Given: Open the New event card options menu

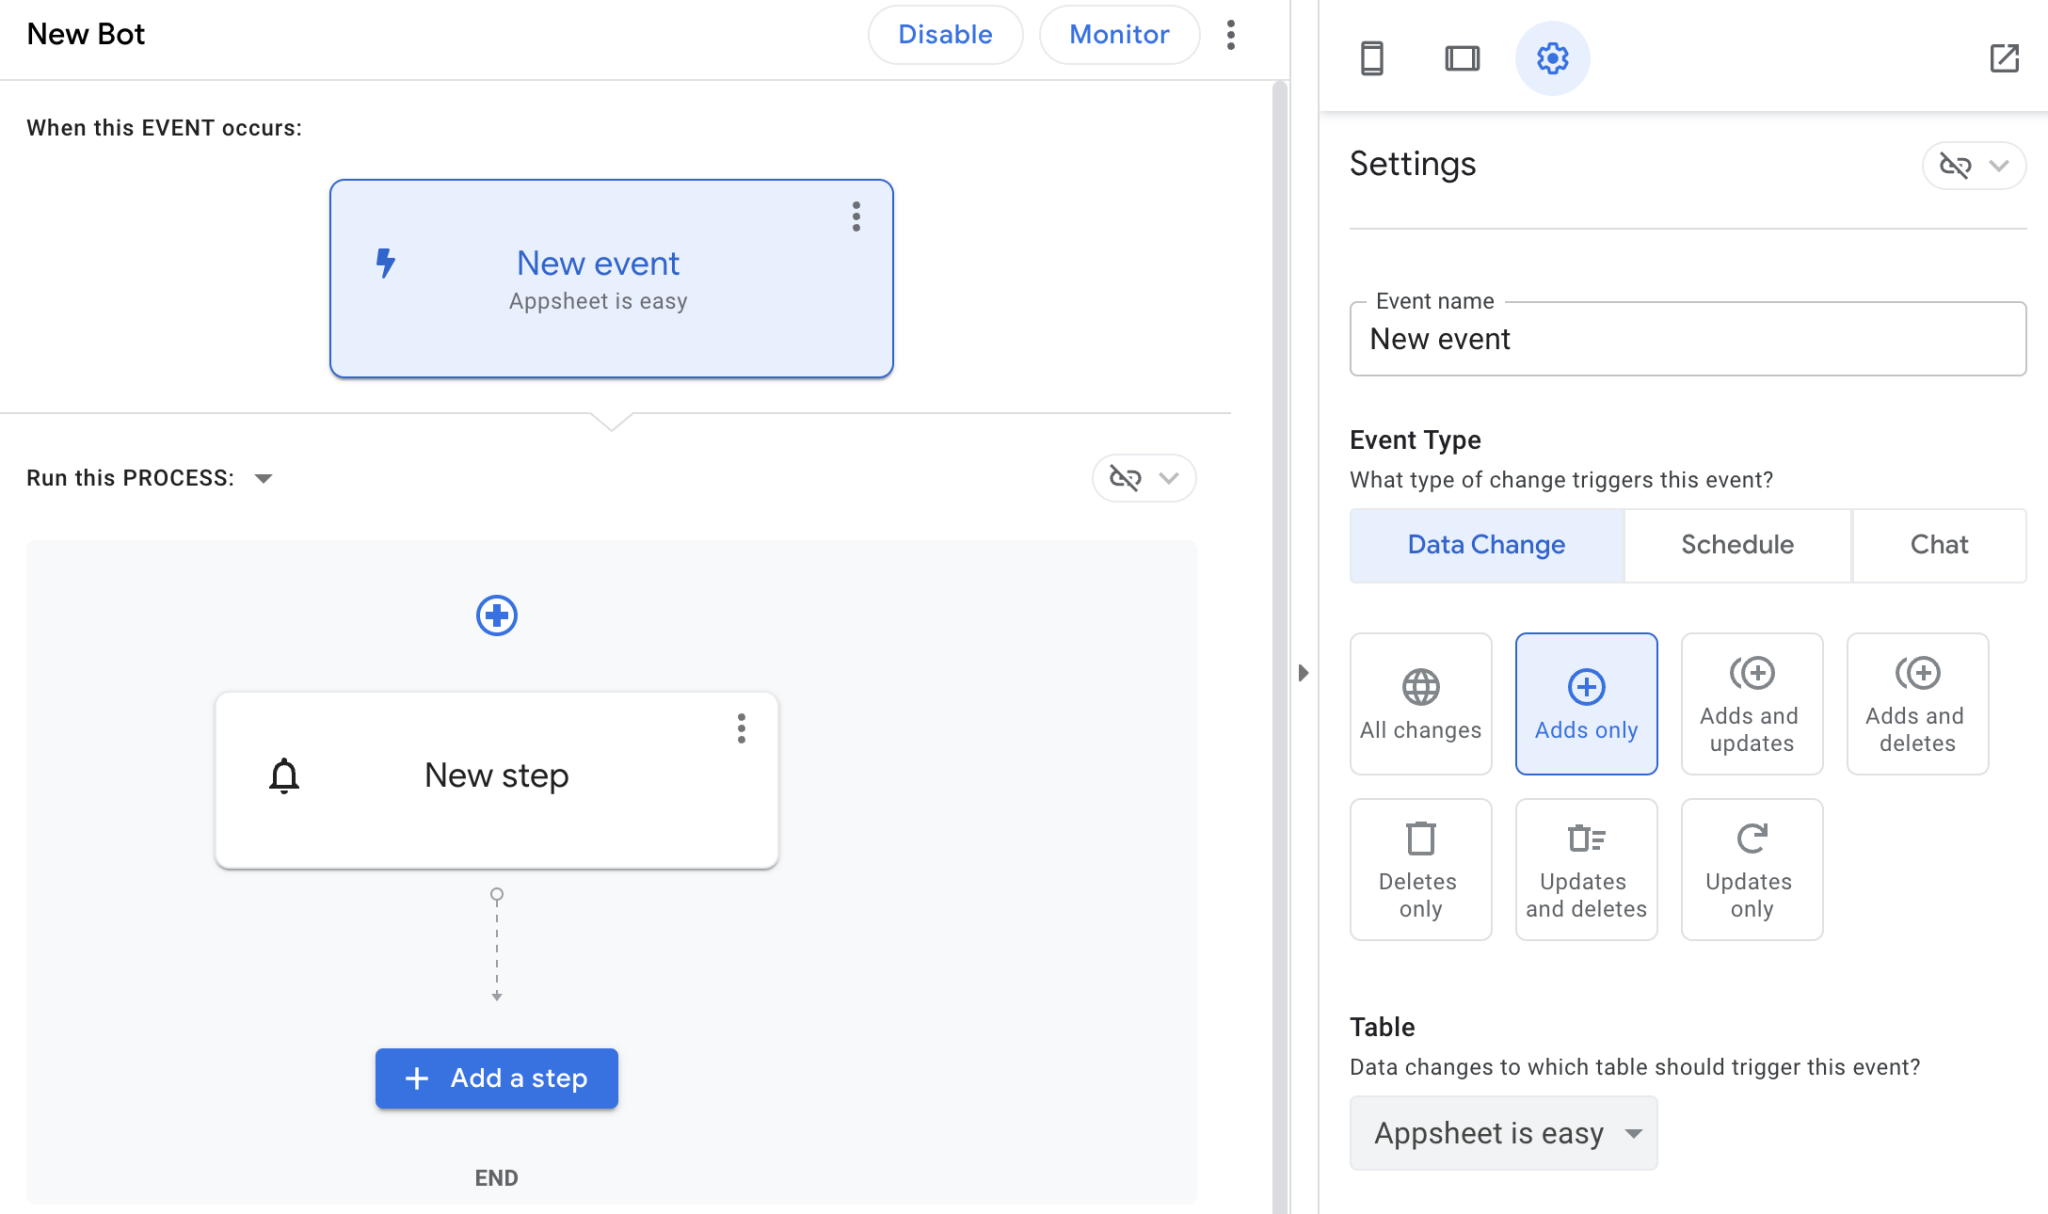Looking at the screenshot, I should [856, 216].
